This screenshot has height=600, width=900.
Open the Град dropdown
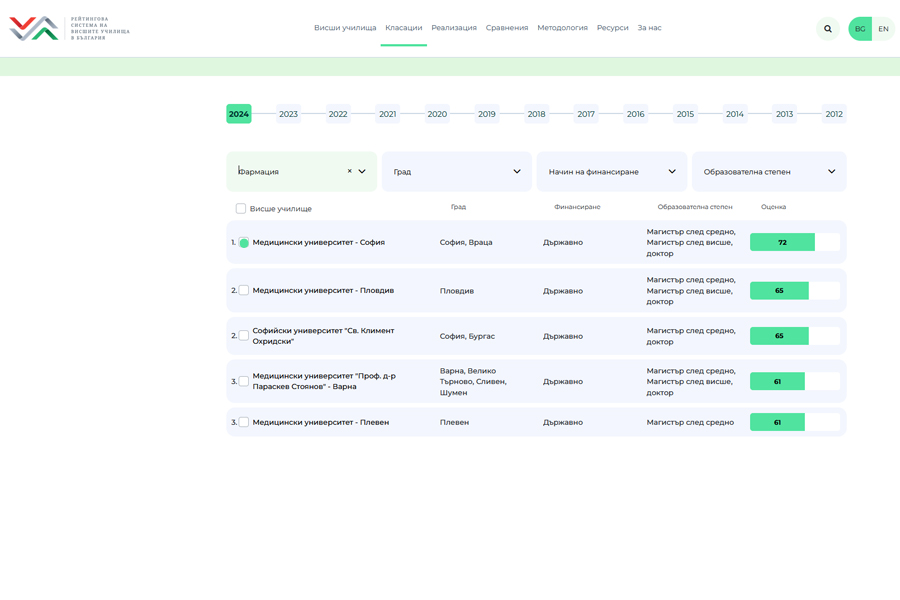457,172
